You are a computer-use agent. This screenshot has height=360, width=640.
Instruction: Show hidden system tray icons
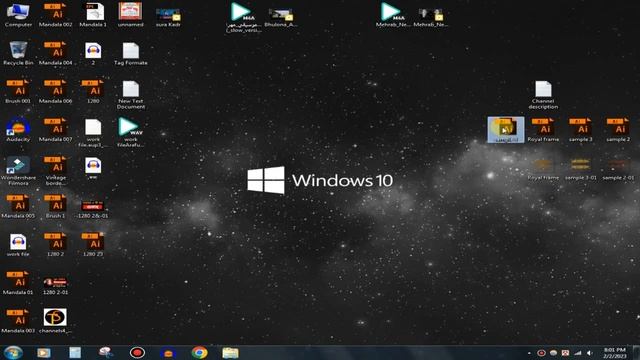coord(529,353)
